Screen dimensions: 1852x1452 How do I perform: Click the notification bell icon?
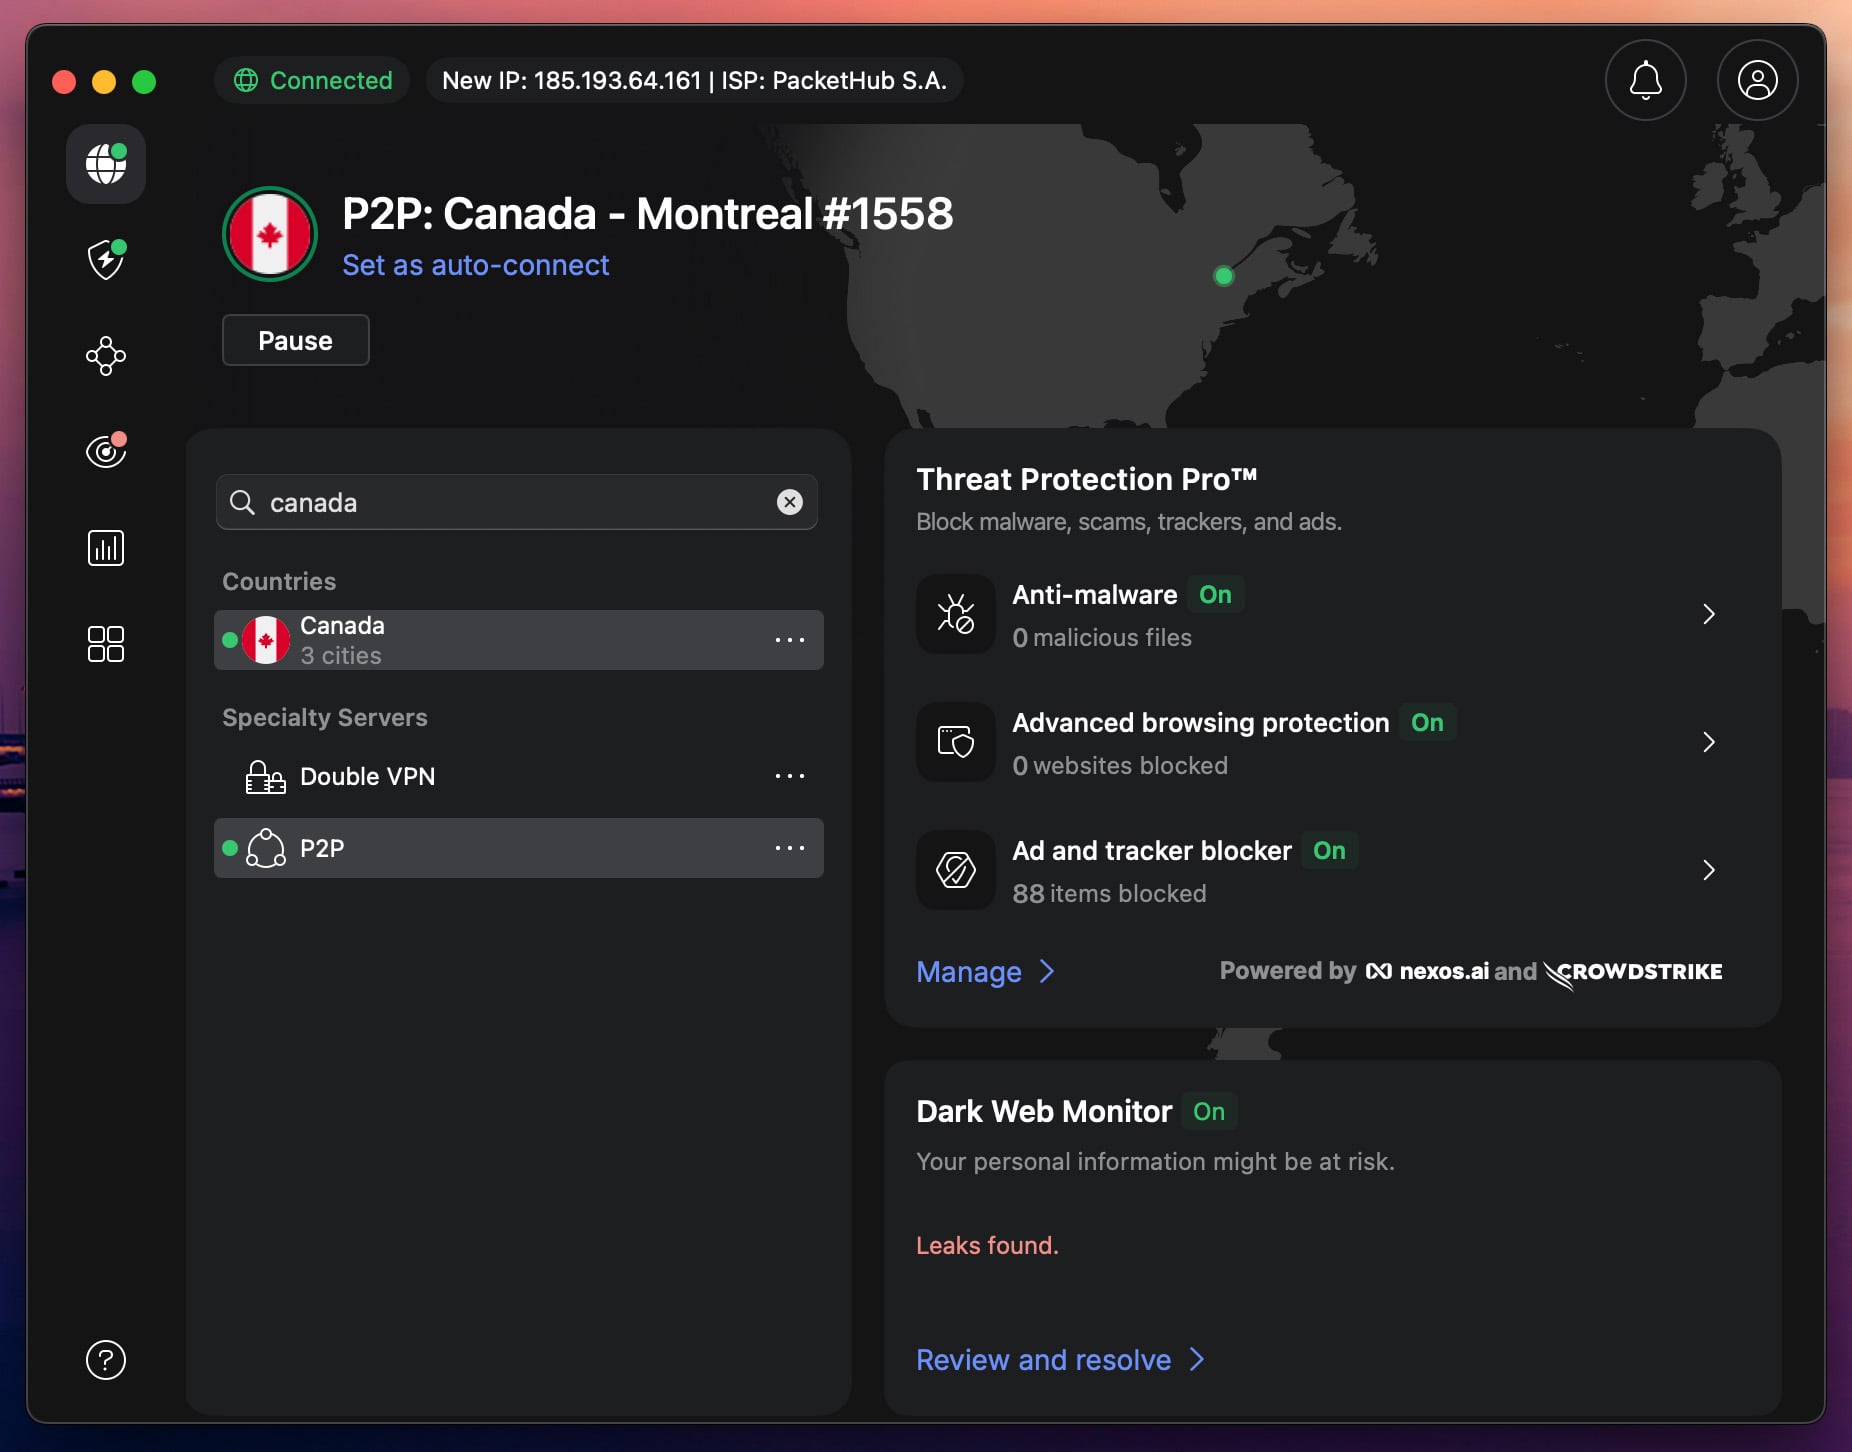(1645, 81)
